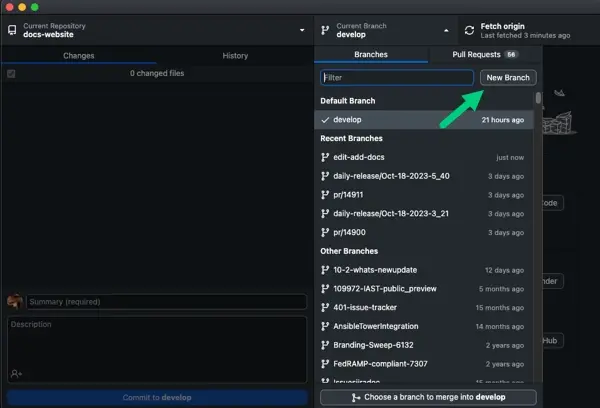Expand the Current Repository dropdown
600x408 pixels.
[301, 30]
